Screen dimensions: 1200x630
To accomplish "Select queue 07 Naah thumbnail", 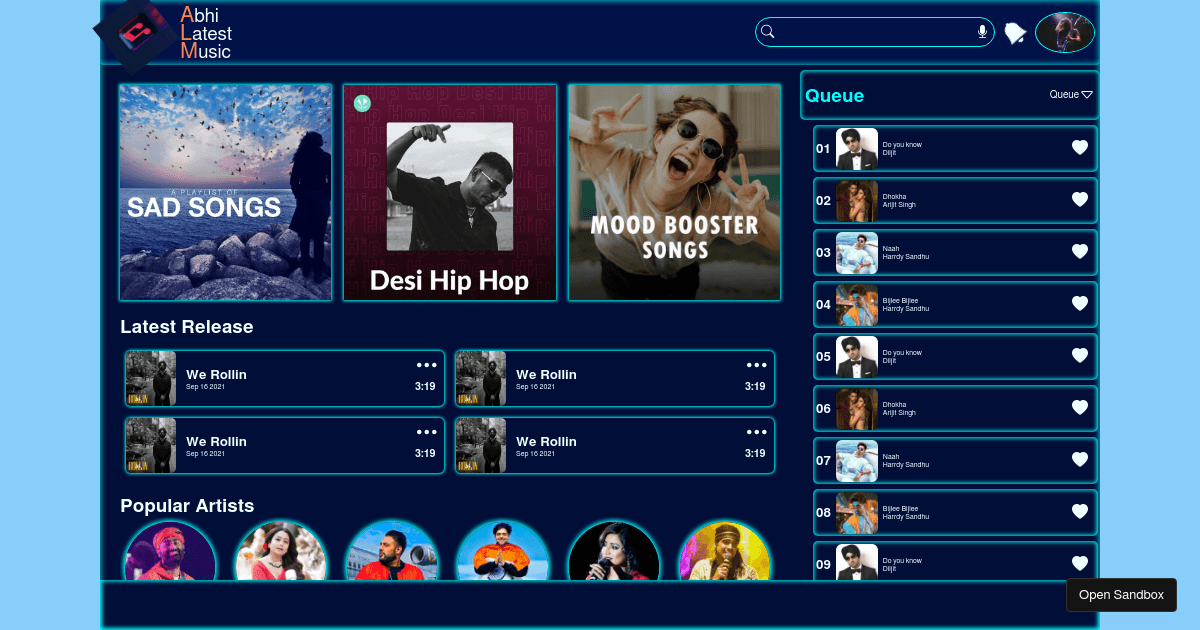I will 857,461.
